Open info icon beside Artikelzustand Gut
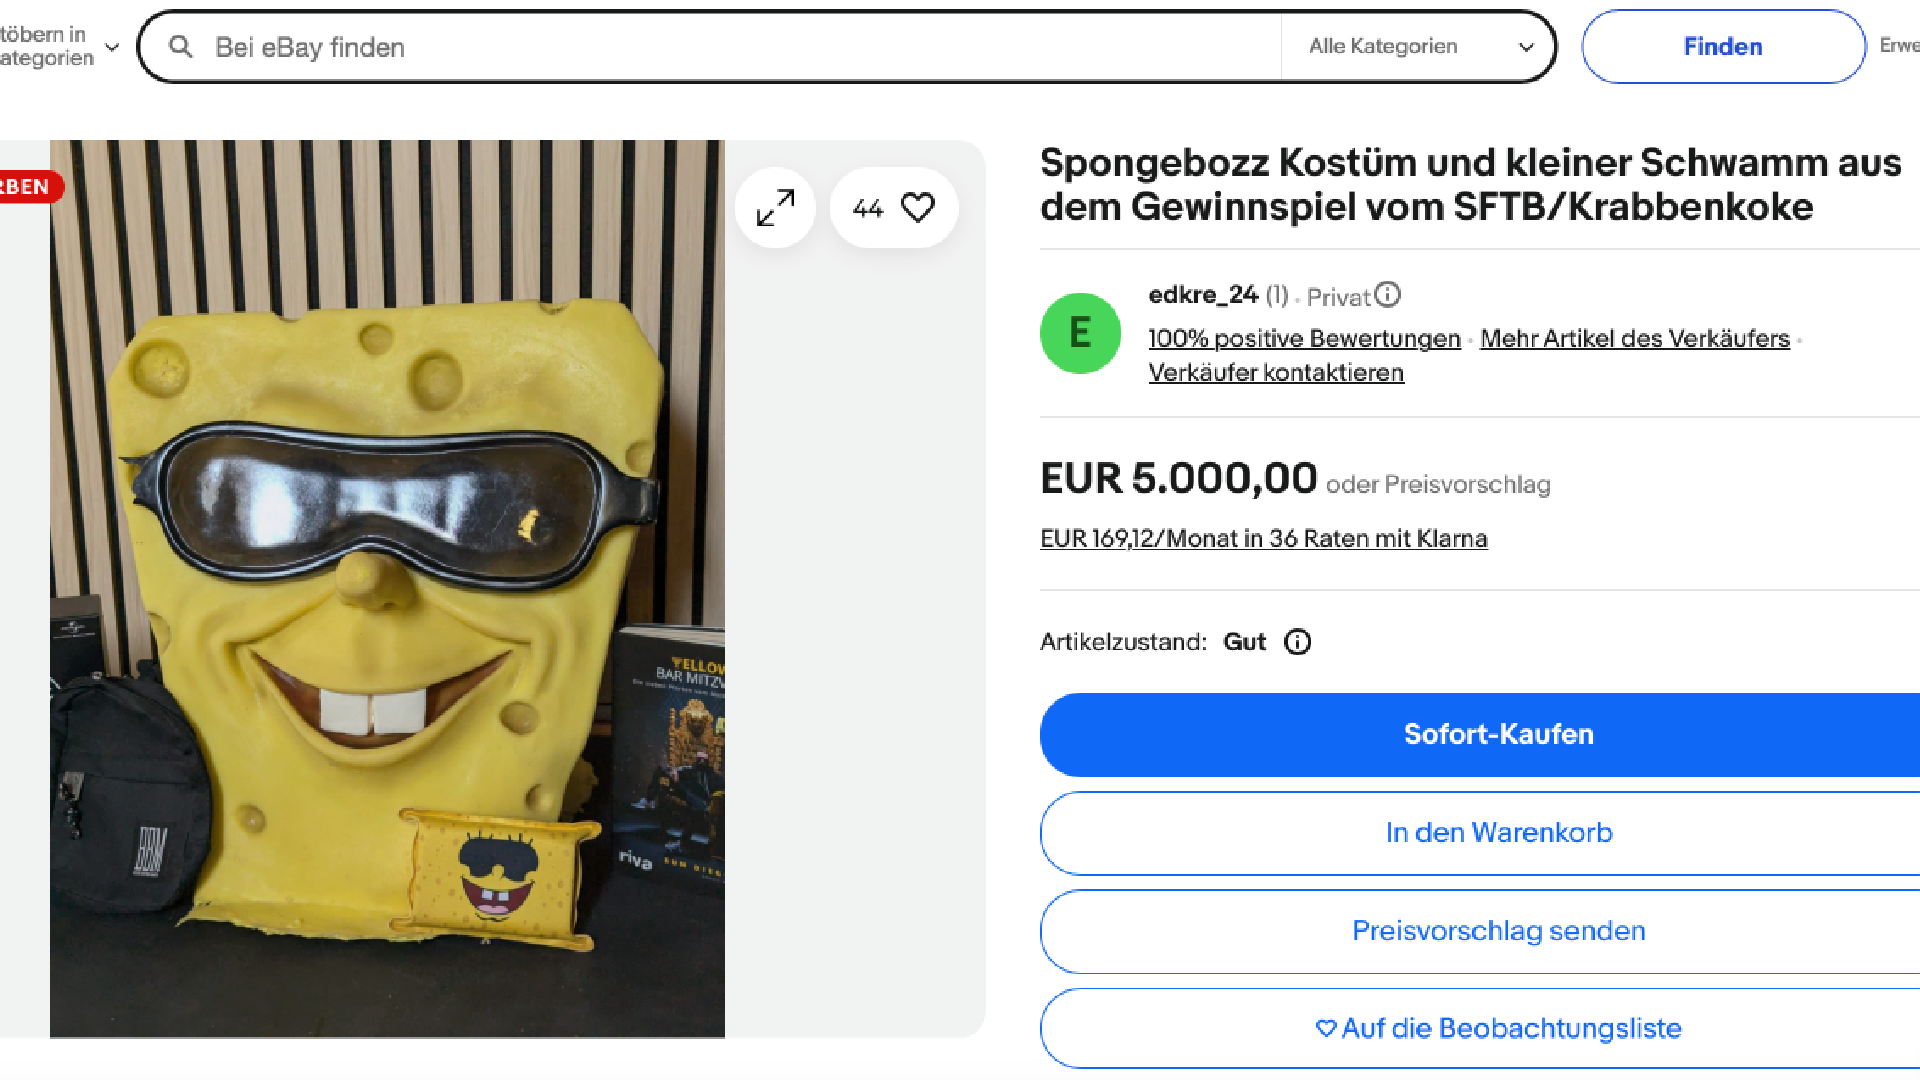This screenshot has height=1080, width=1920. tap(1297, 642)
